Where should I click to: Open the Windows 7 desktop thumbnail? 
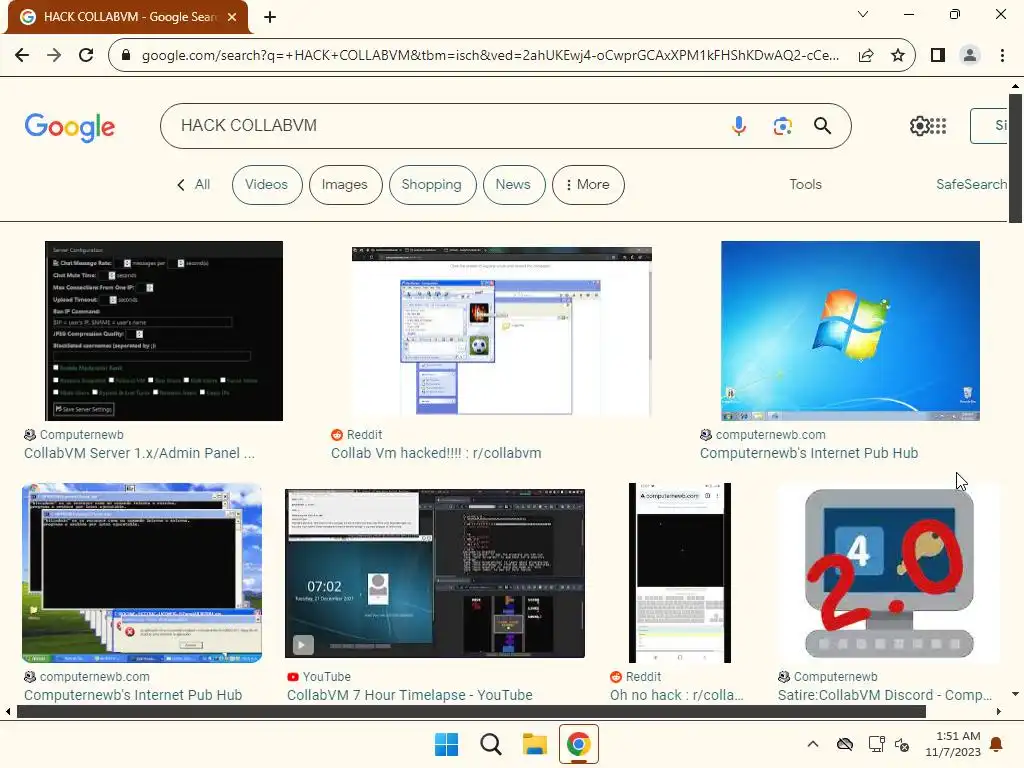[850, 330]
